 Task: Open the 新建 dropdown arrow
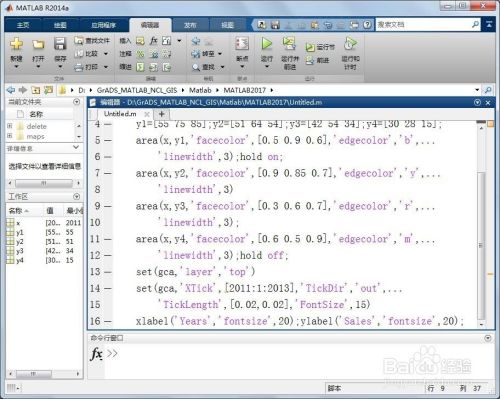16,67
